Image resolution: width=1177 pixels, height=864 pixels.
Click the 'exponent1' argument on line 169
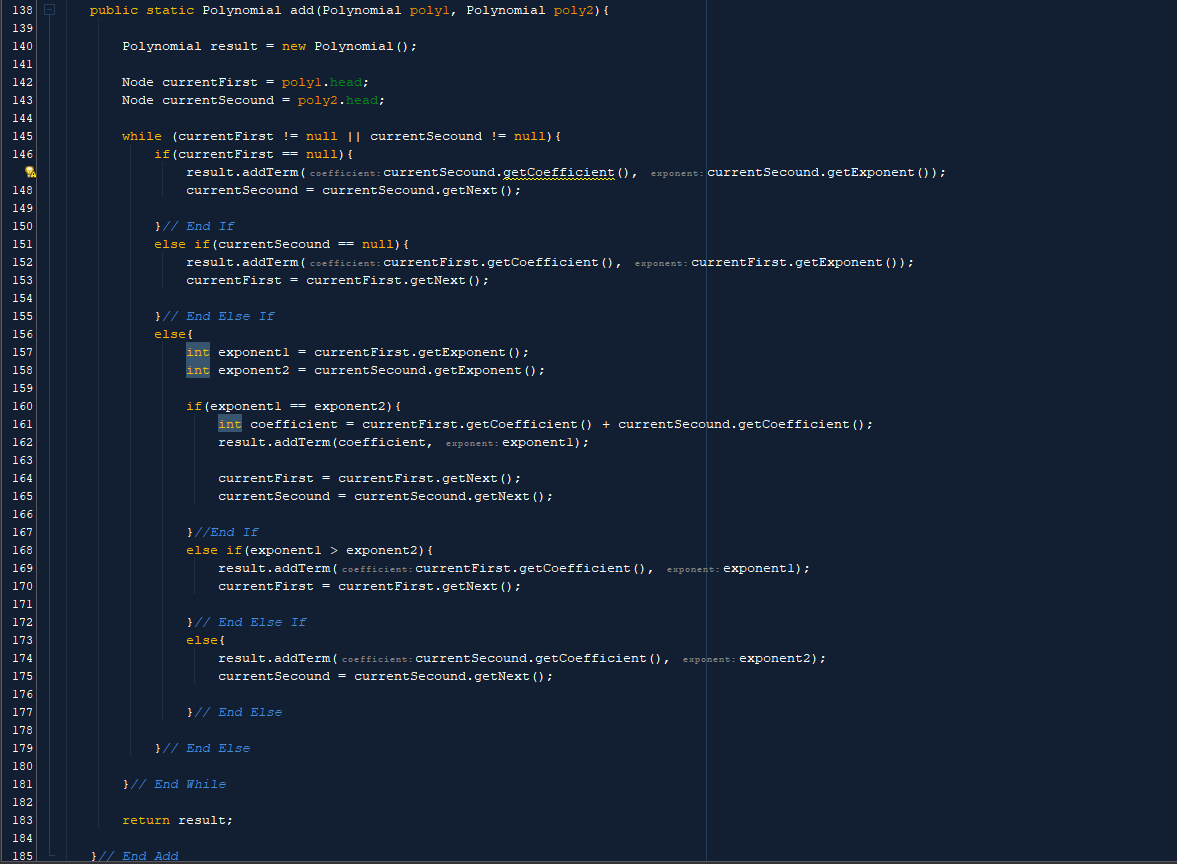tap(759, 569)
